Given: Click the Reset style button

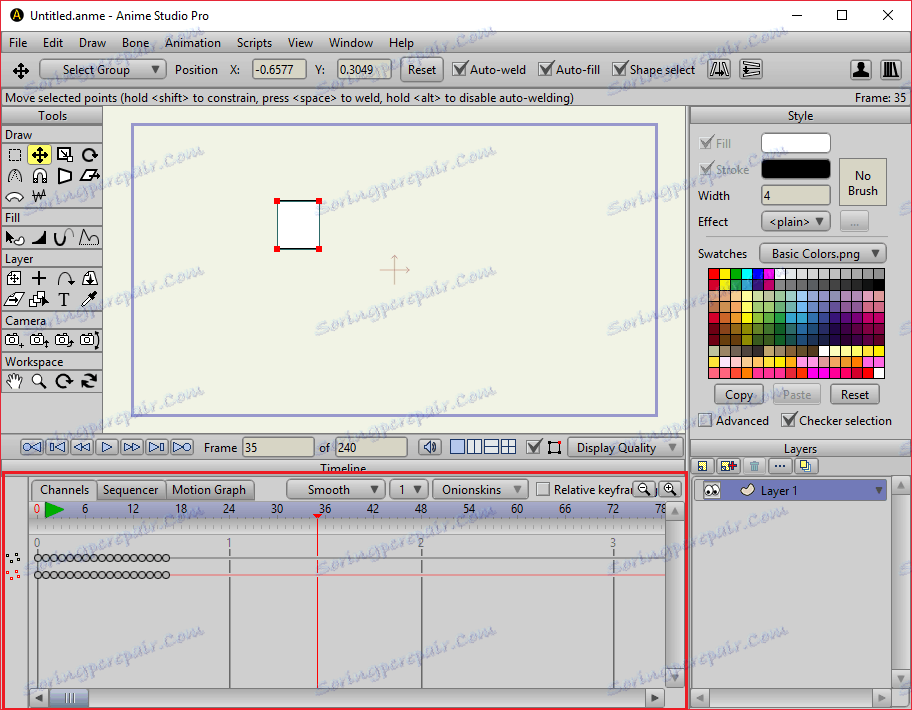Looking at the screenshot, I should click(854, 394).
